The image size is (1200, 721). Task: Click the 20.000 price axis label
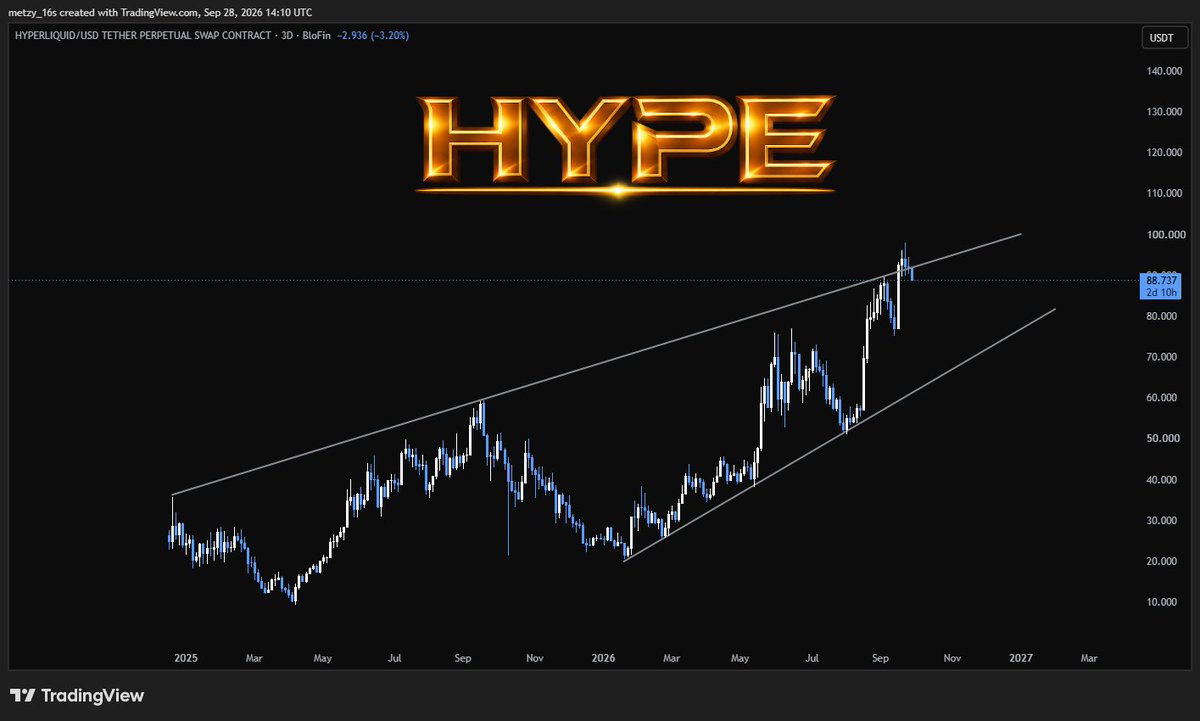1160,561
